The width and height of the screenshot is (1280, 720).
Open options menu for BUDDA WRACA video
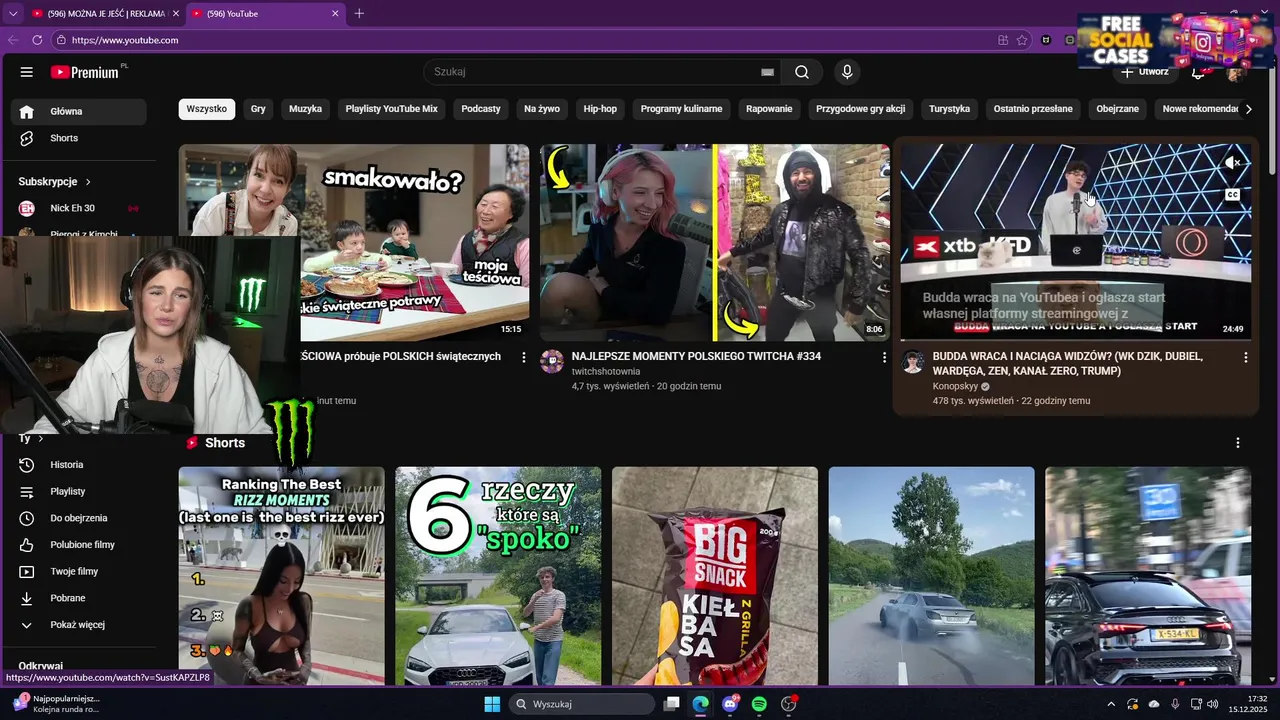pos(1245,357)
